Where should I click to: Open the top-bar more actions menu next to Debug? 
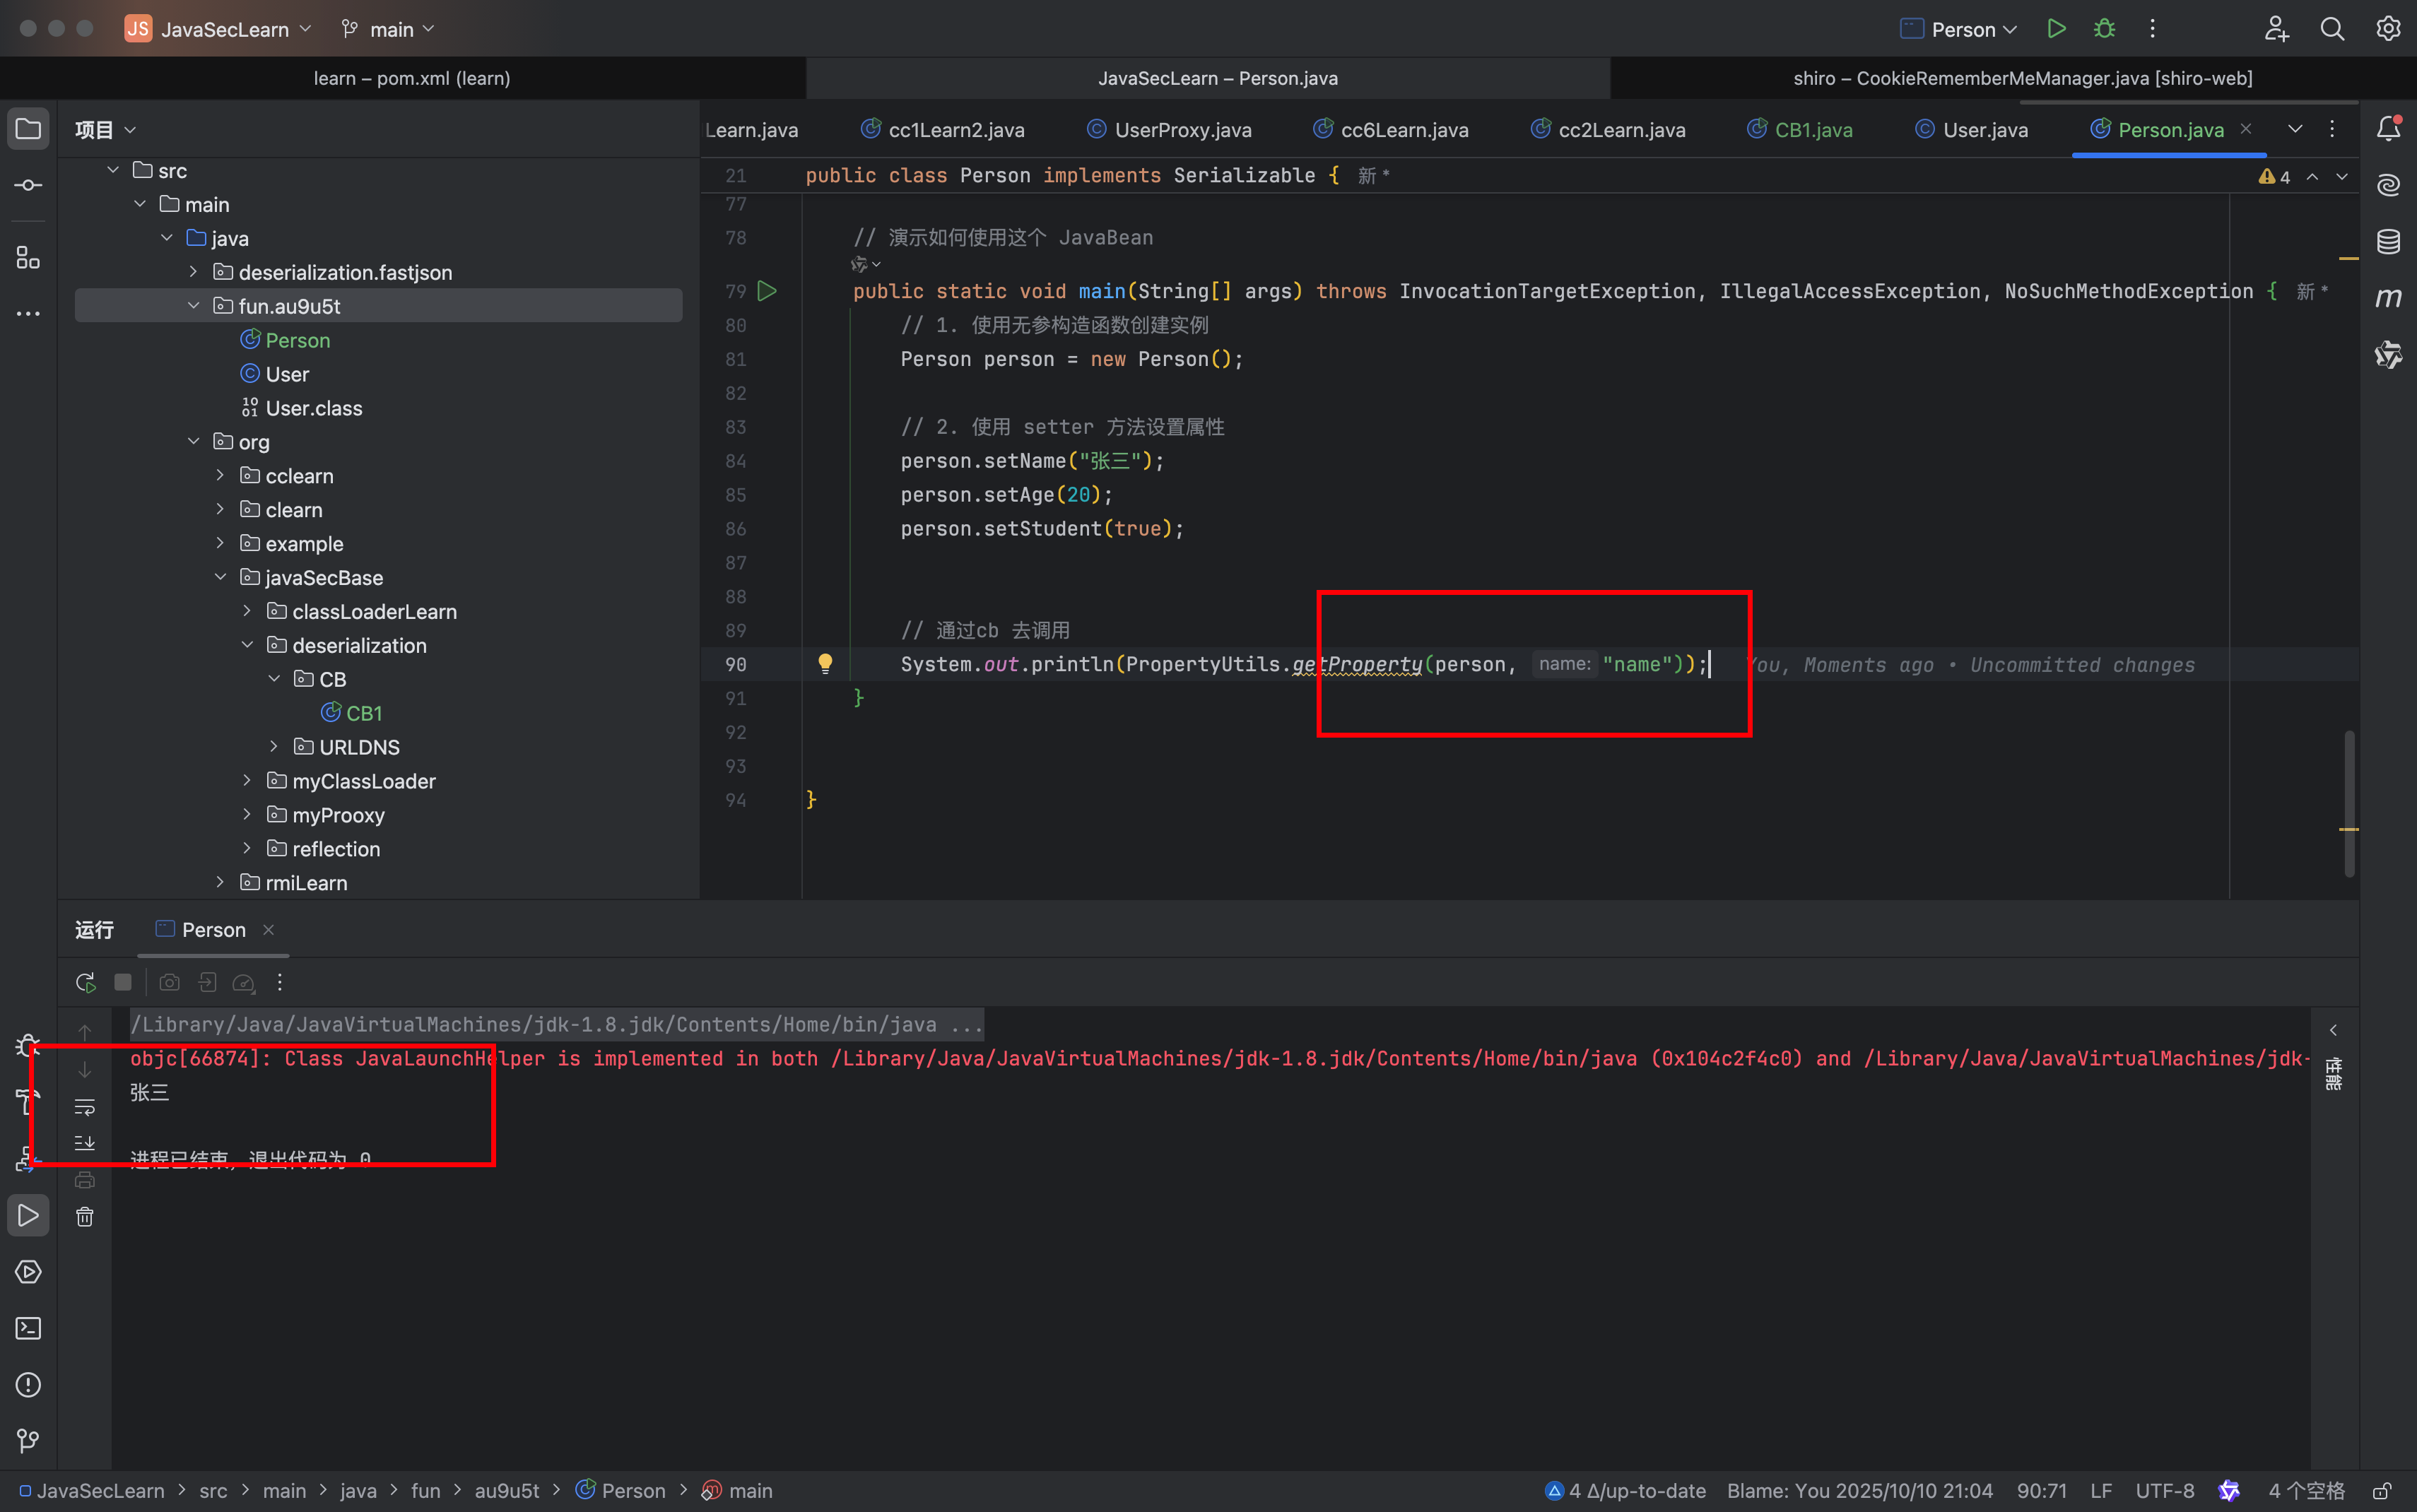pyautogui.click(x=2152, y=29)
